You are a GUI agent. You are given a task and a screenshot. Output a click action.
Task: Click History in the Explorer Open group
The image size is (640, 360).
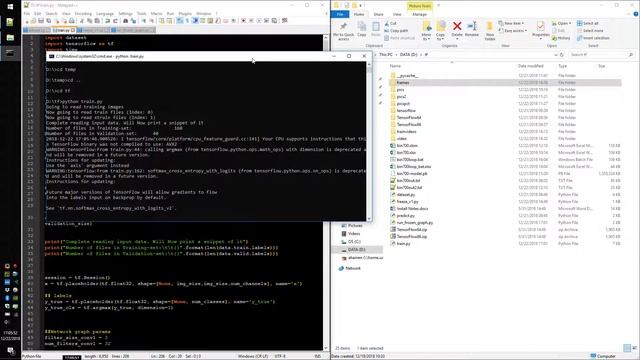tap(561, 38)
